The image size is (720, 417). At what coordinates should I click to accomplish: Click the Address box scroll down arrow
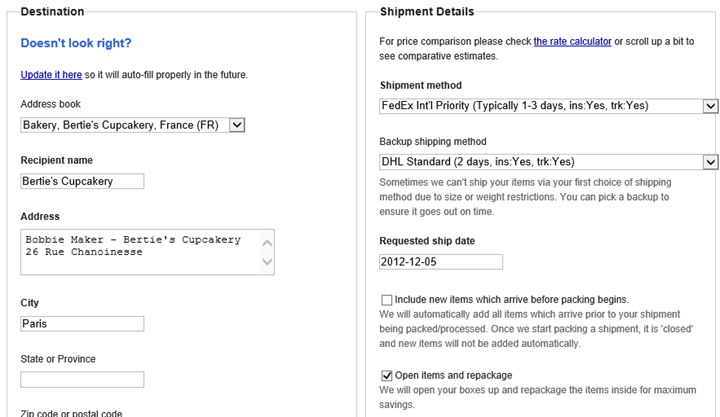point(267,262)
